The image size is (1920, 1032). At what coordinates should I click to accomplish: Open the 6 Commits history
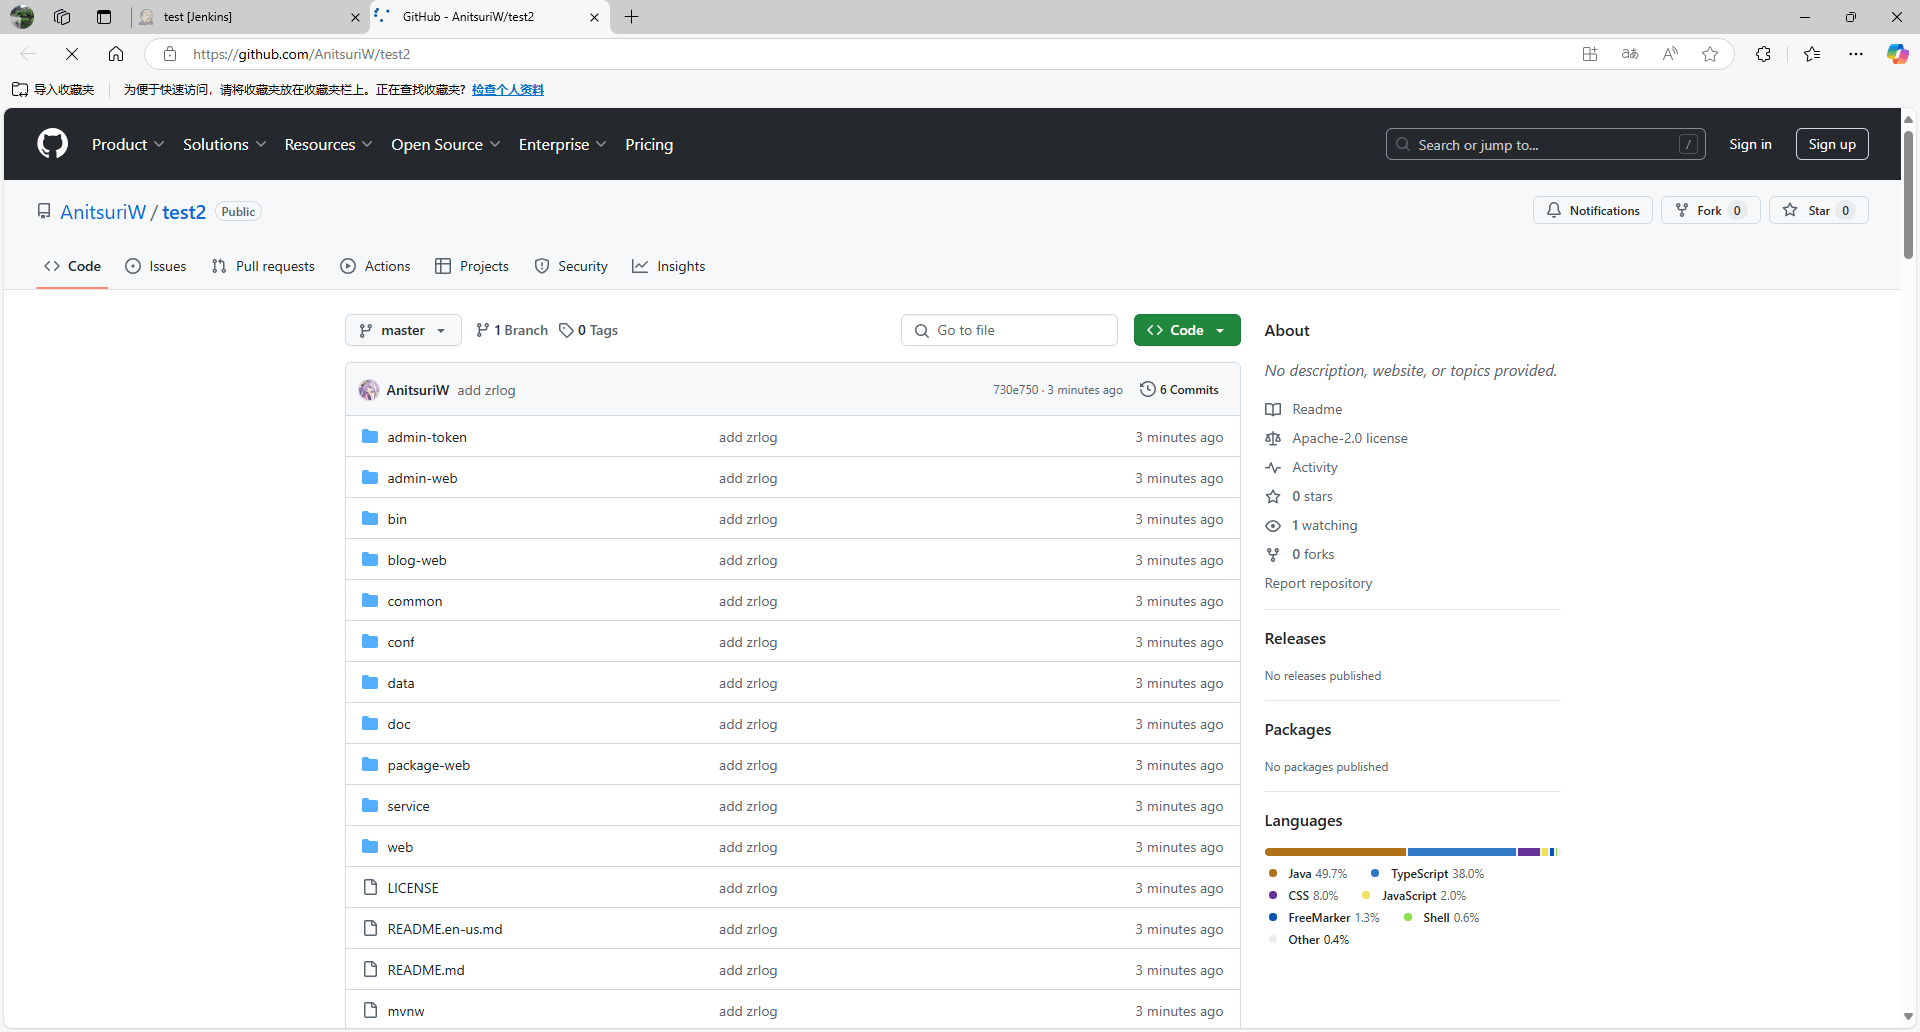coord(1180,390)
